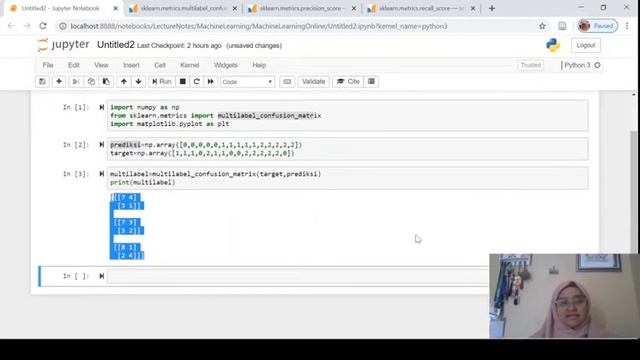Open the Edit menu

[x=74, y=65]
